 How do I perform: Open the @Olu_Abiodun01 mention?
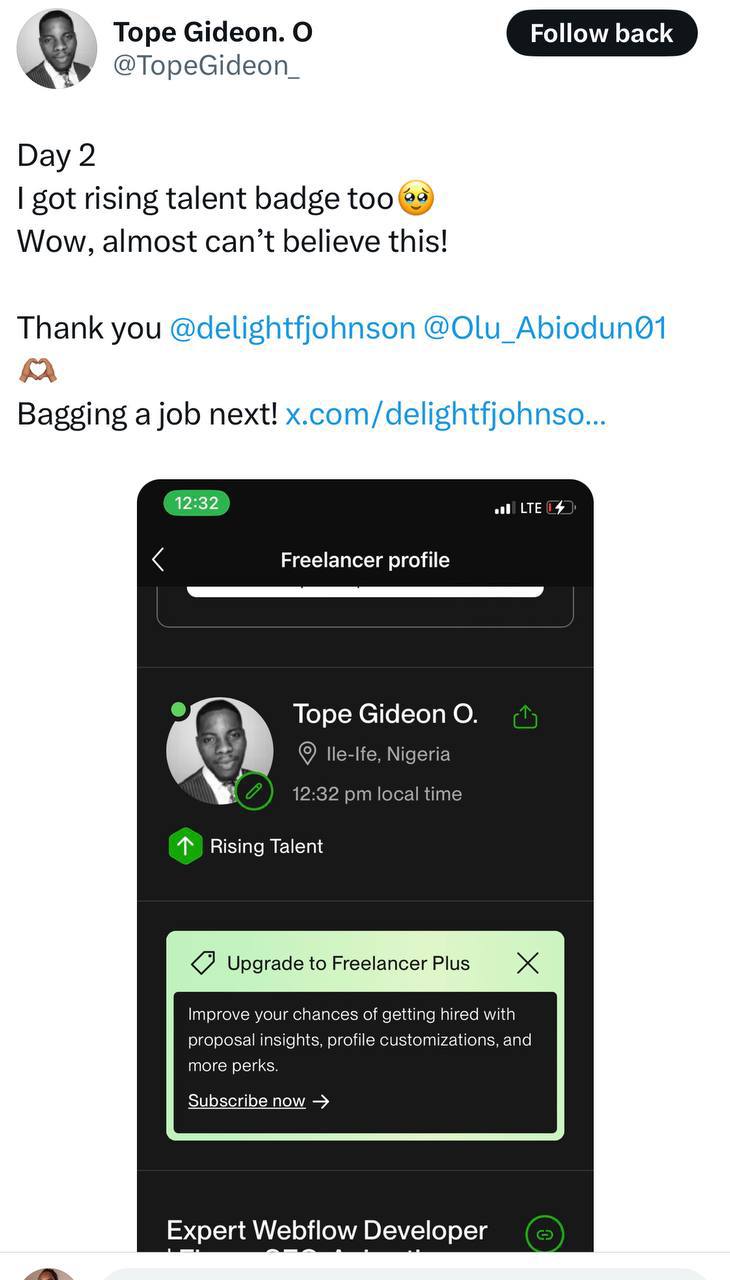tap(545, 328)
